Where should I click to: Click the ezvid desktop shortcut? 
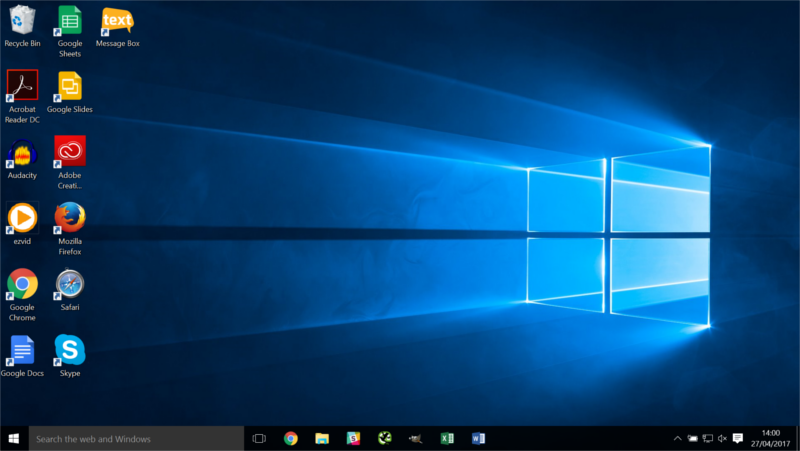[x=22, y=218]
